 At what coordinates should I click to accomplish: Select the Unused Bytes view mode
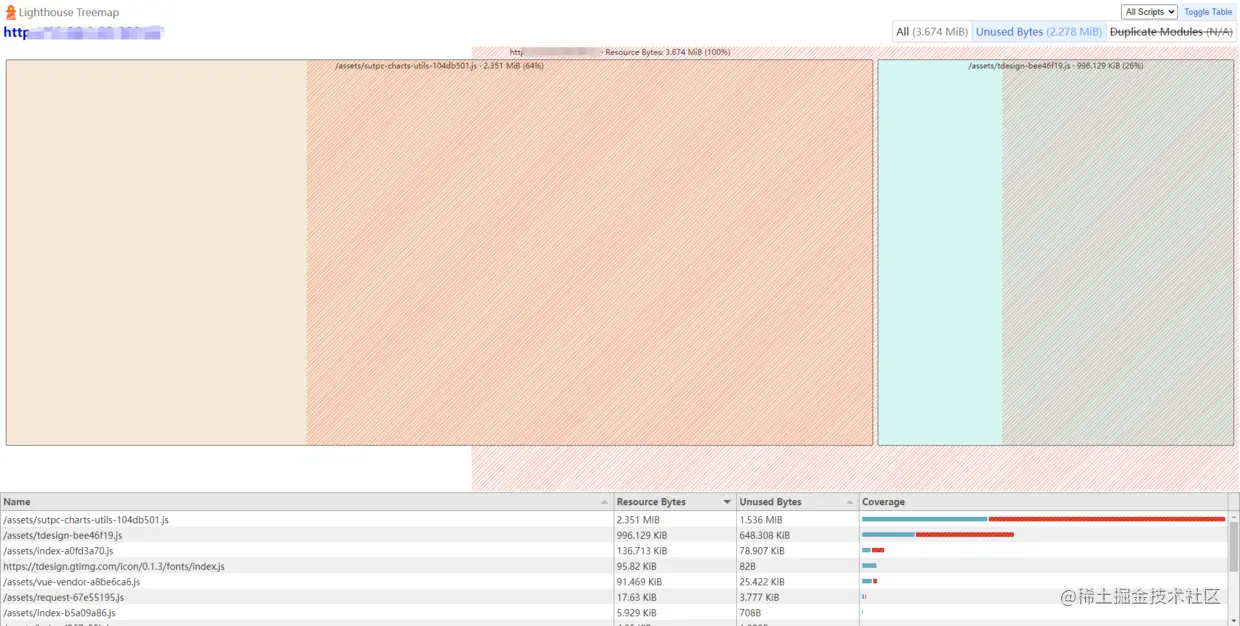[1038, 32]
